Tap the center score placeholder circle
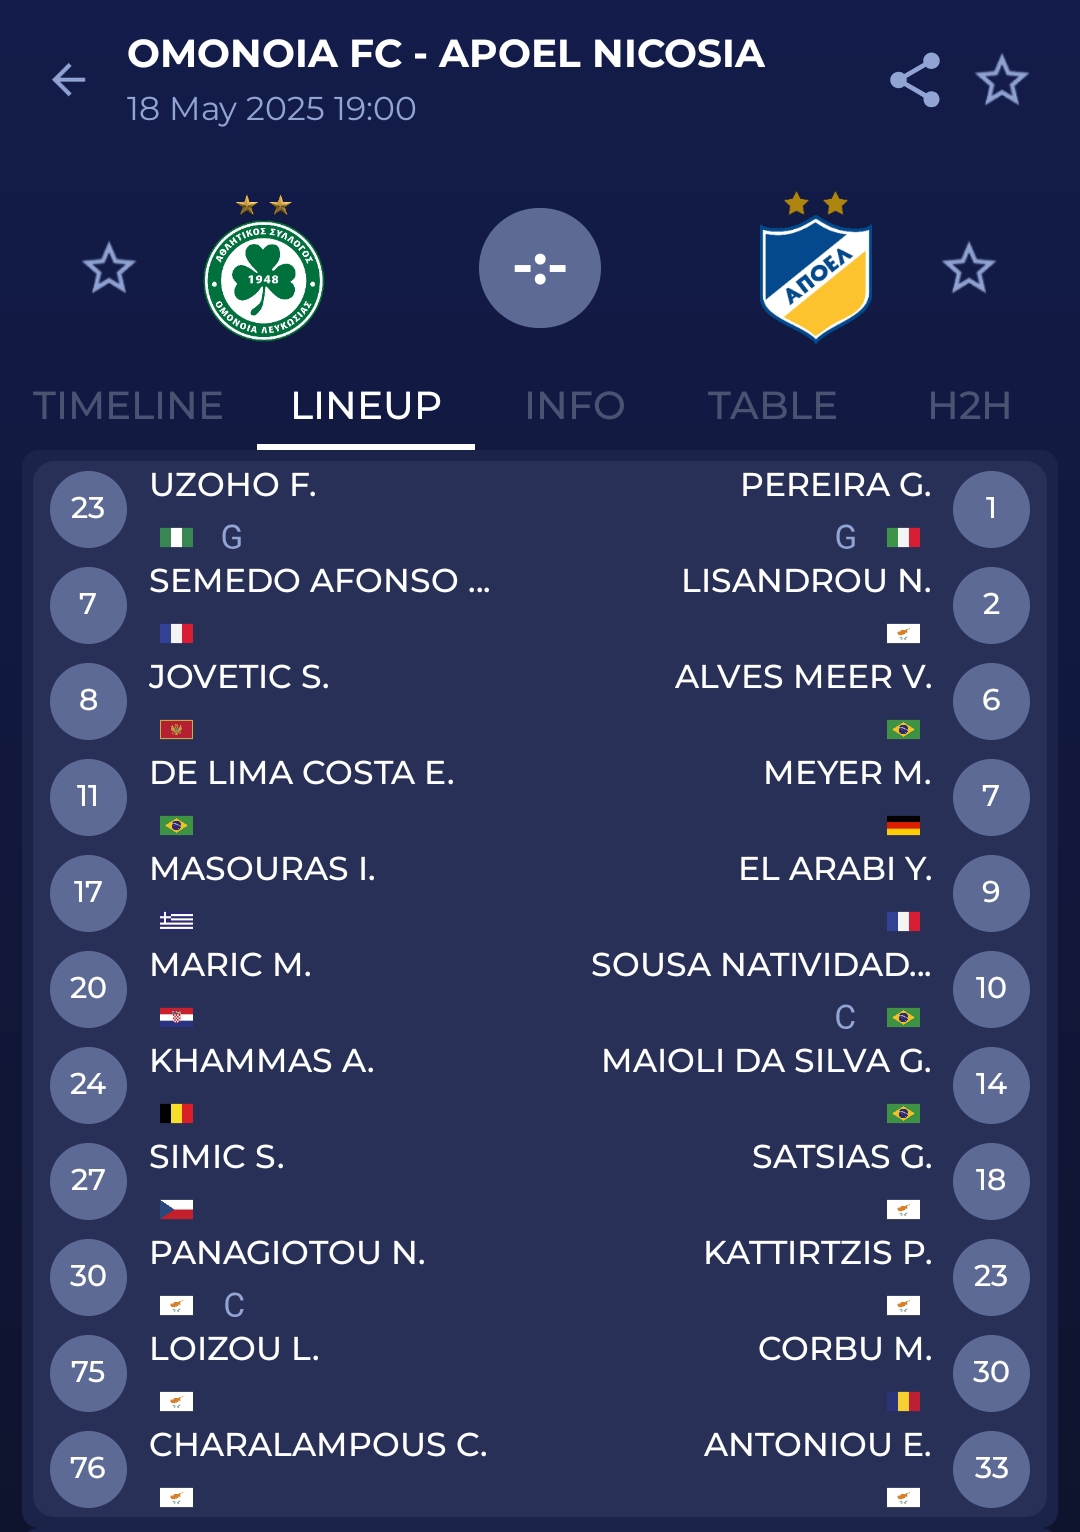The image size is (1080, 1532). (540, 268)
